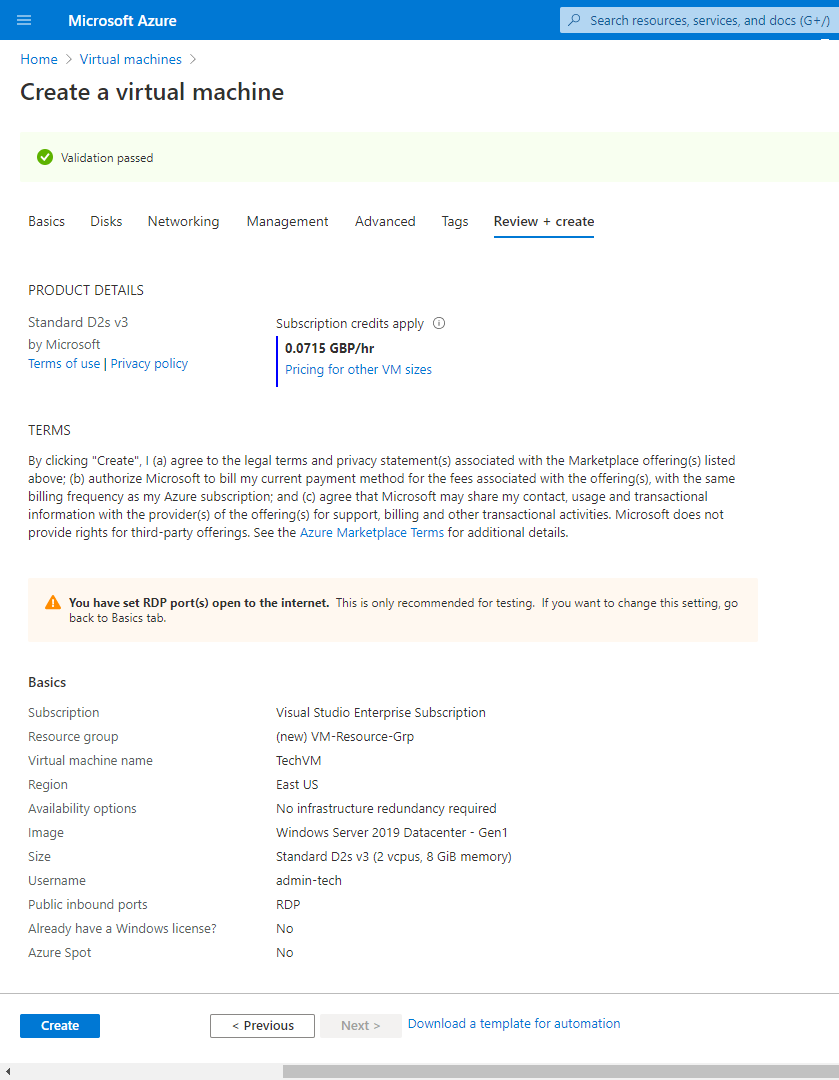The width and height of the screenshot is (839, 1080).
Task: Click the Windows Server 2019 Datacenter image value
Action: tap(392, 832)
